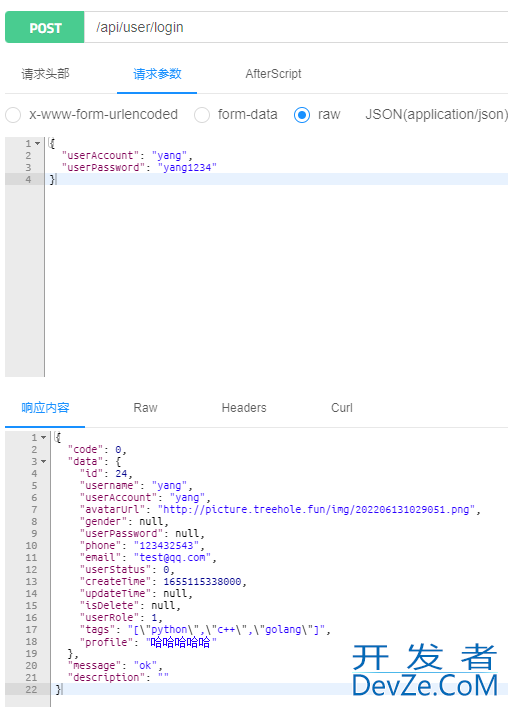Select the raw radio button

[x=302, y=115]
